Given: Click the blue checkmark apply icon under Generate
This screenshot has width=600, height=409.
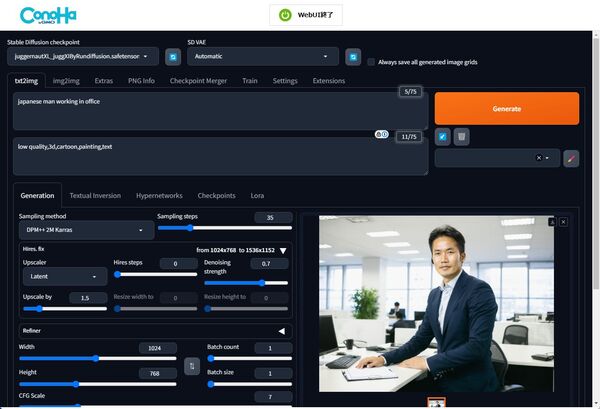Looking at the screenshot, I should 442,137.
